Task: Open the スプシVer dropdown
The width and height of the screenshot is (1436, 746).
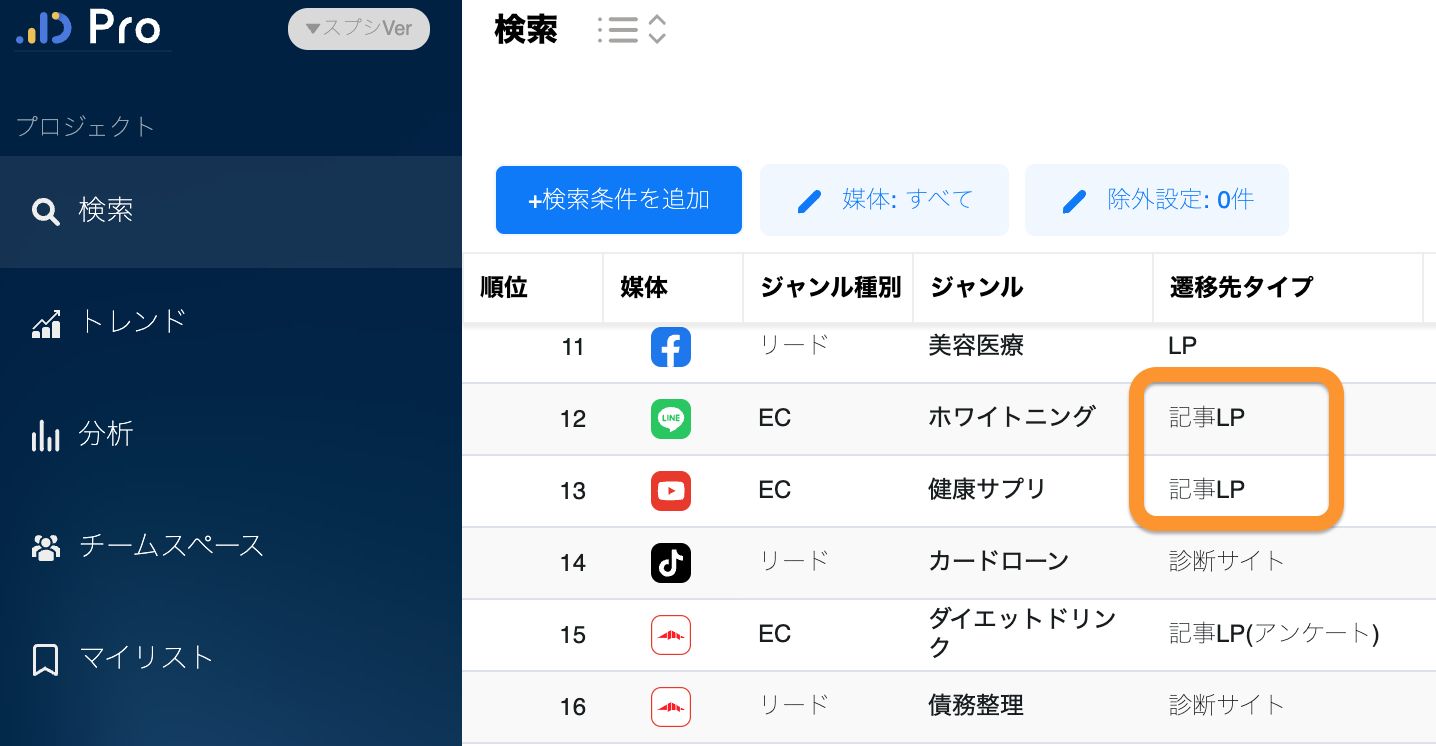Action: pos(359,29)
